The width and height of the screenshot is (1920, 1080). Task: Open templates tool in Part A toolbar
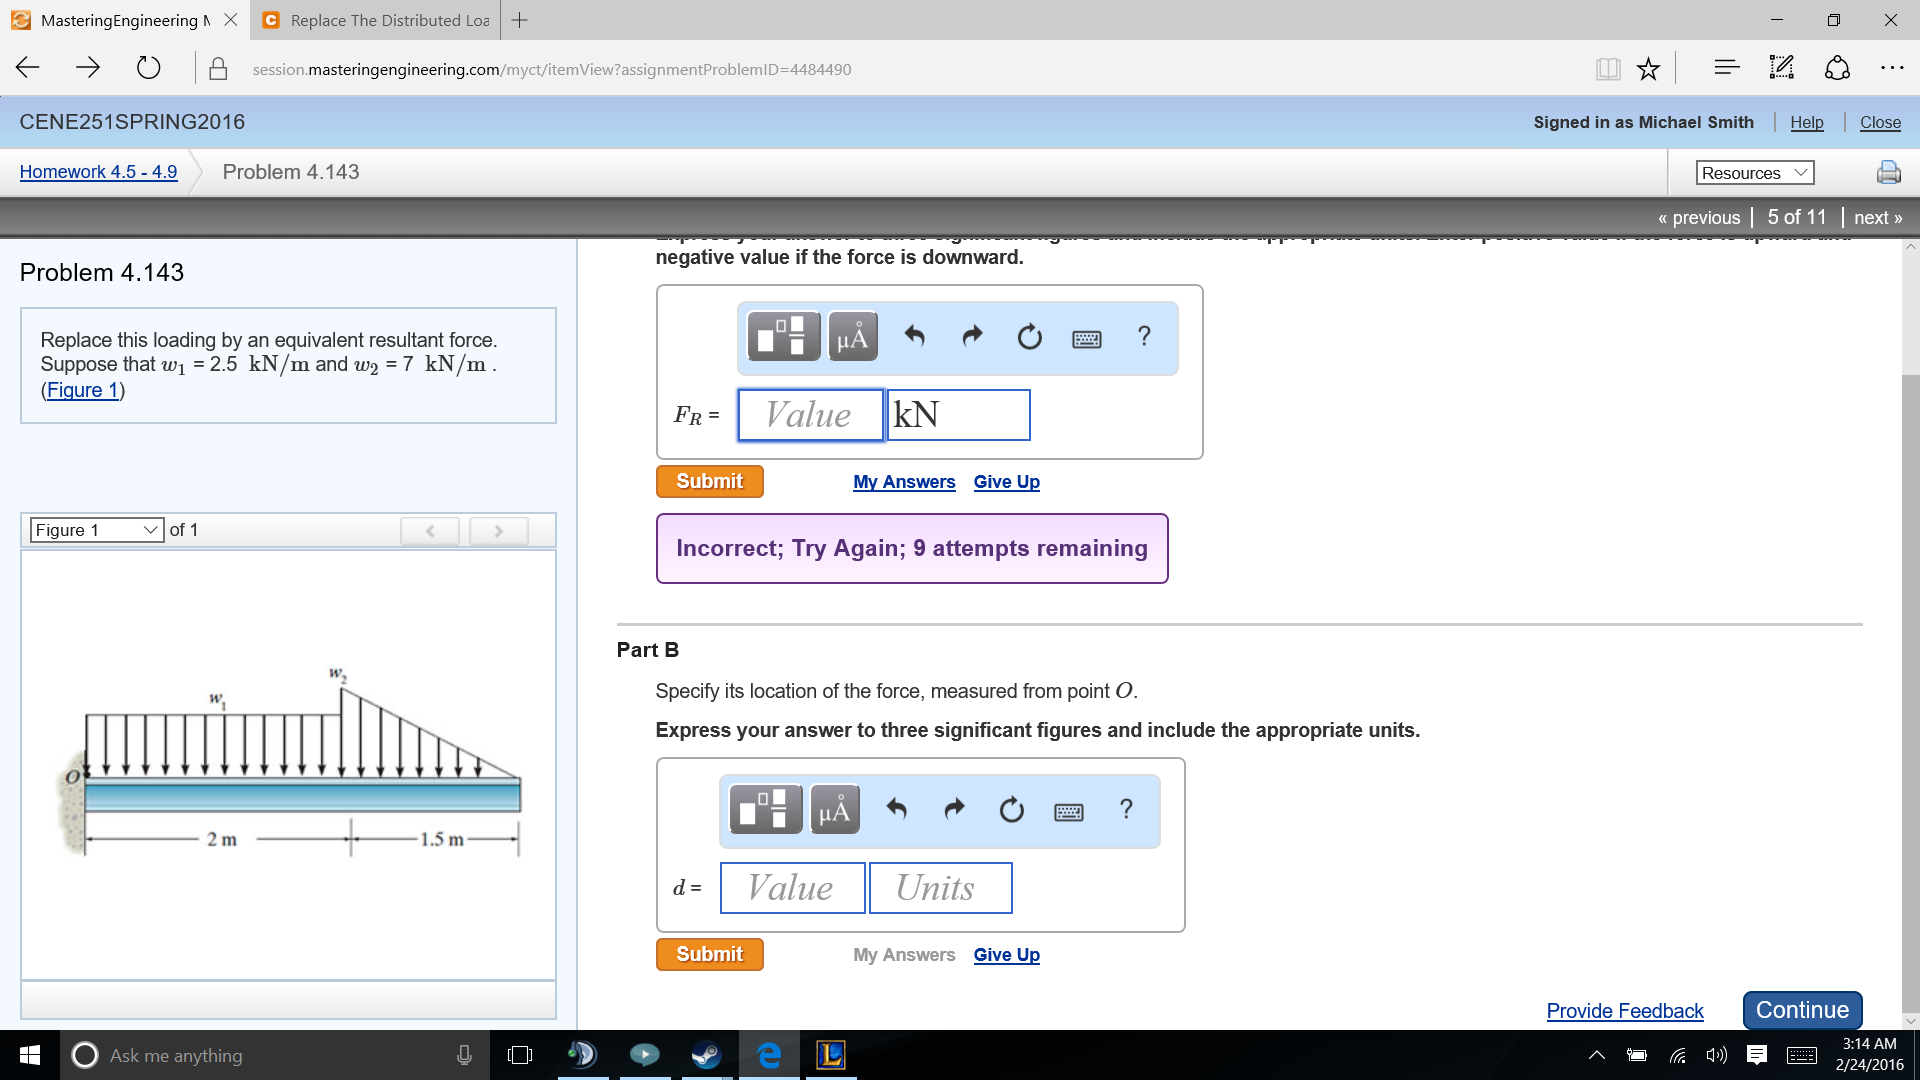(783, 336)
